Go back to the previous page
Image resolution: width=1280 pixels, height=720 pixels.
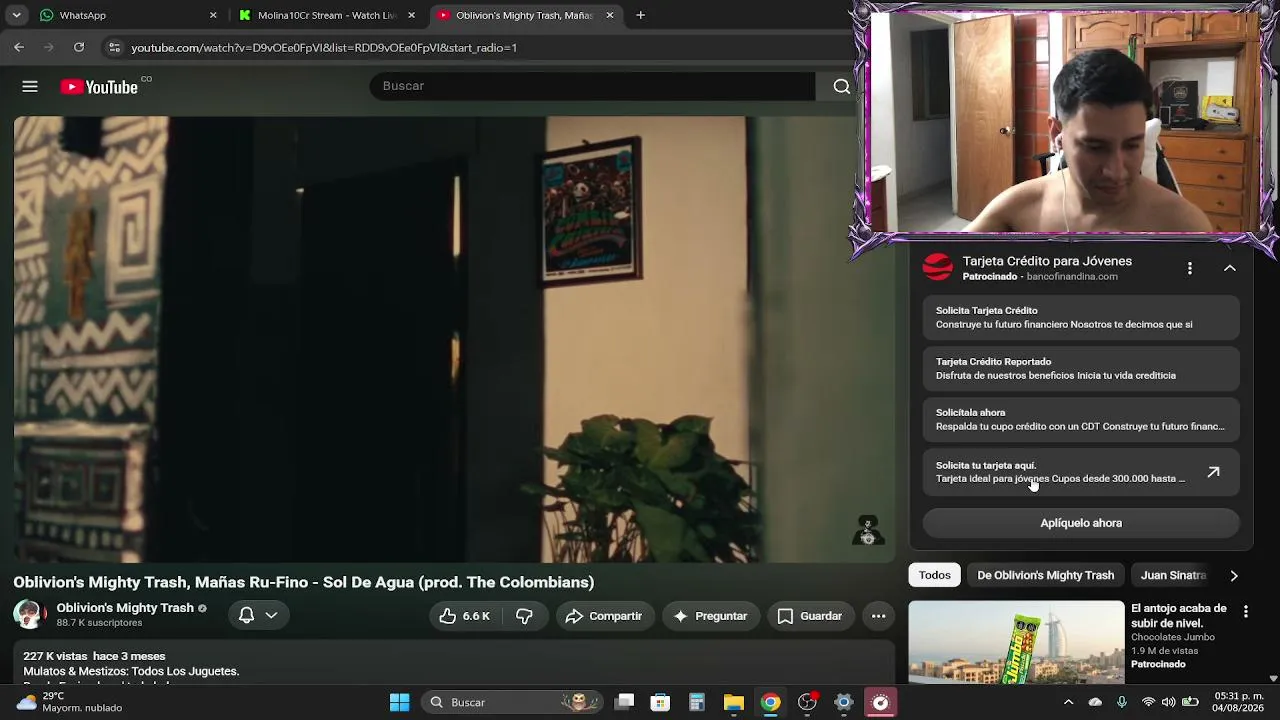click(x=19, y=47)
